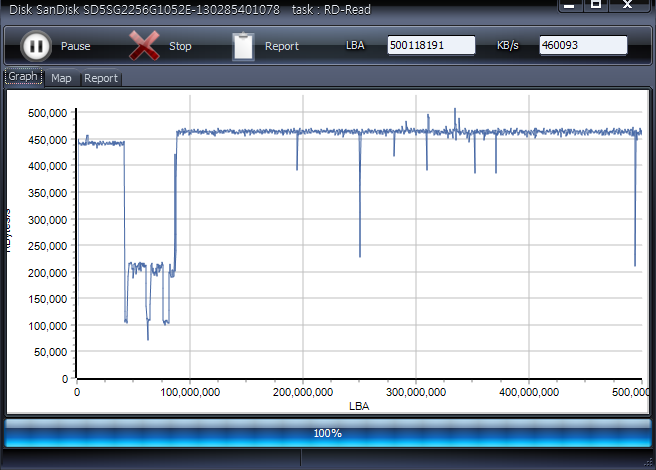Minimize the disk test window
This screenshot has width=656, height=470.
coord(568,5)
